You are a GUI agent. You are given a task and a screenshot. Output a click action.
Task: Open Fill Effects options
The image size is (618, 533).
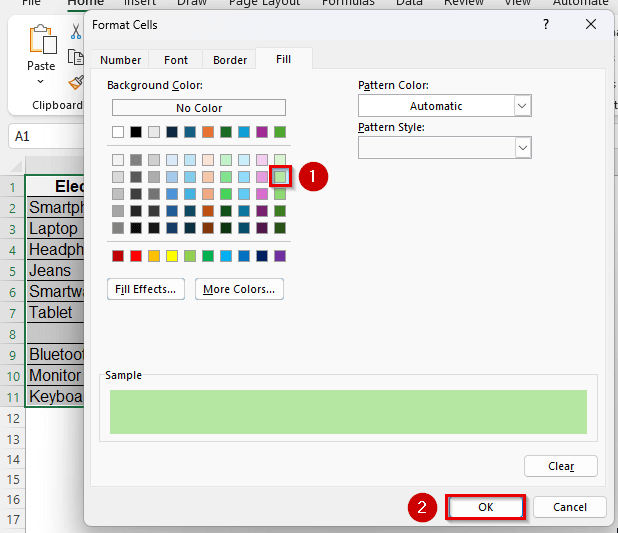point(146,290)
